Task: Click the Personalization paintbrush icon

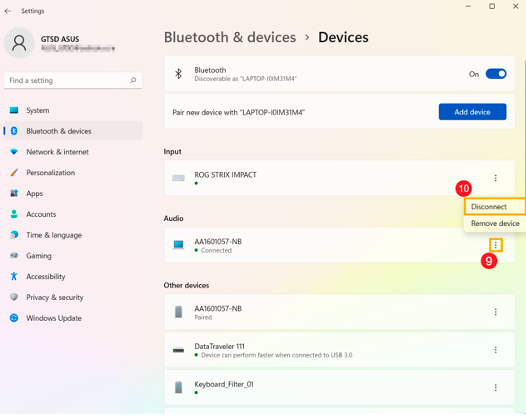Action: tap(14, 172)
